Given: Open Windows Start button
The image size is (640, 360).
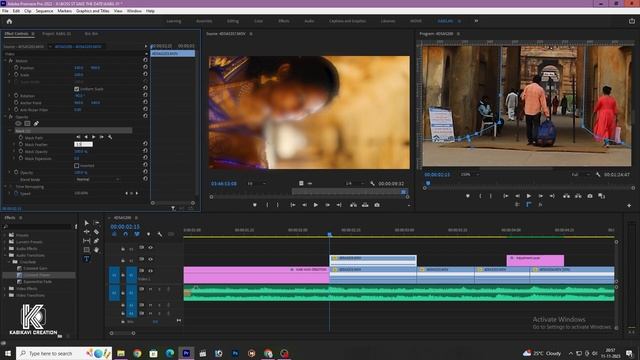Looking at the screenshot, I should tap(8, 353).
